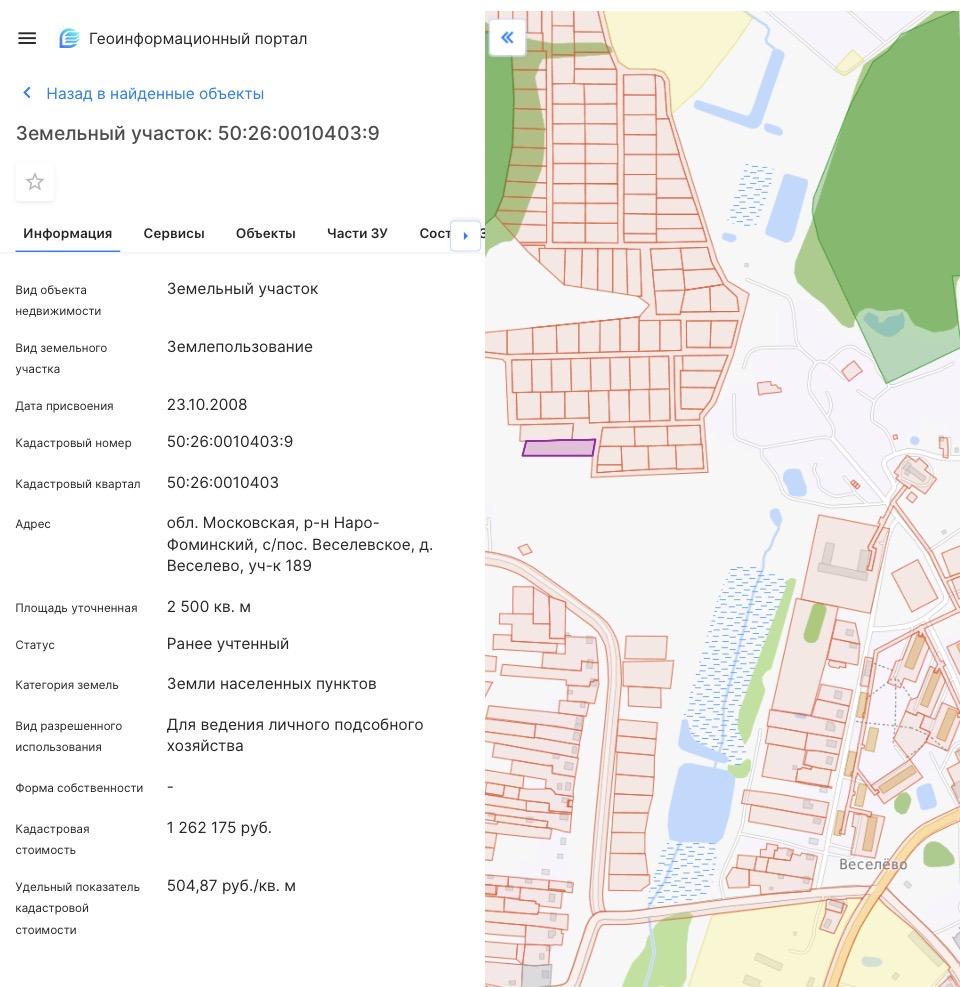Add the land plot to favorites with the star
Image resolution: width=960 pixels, height=987 pixels.
tap(35, 182)
